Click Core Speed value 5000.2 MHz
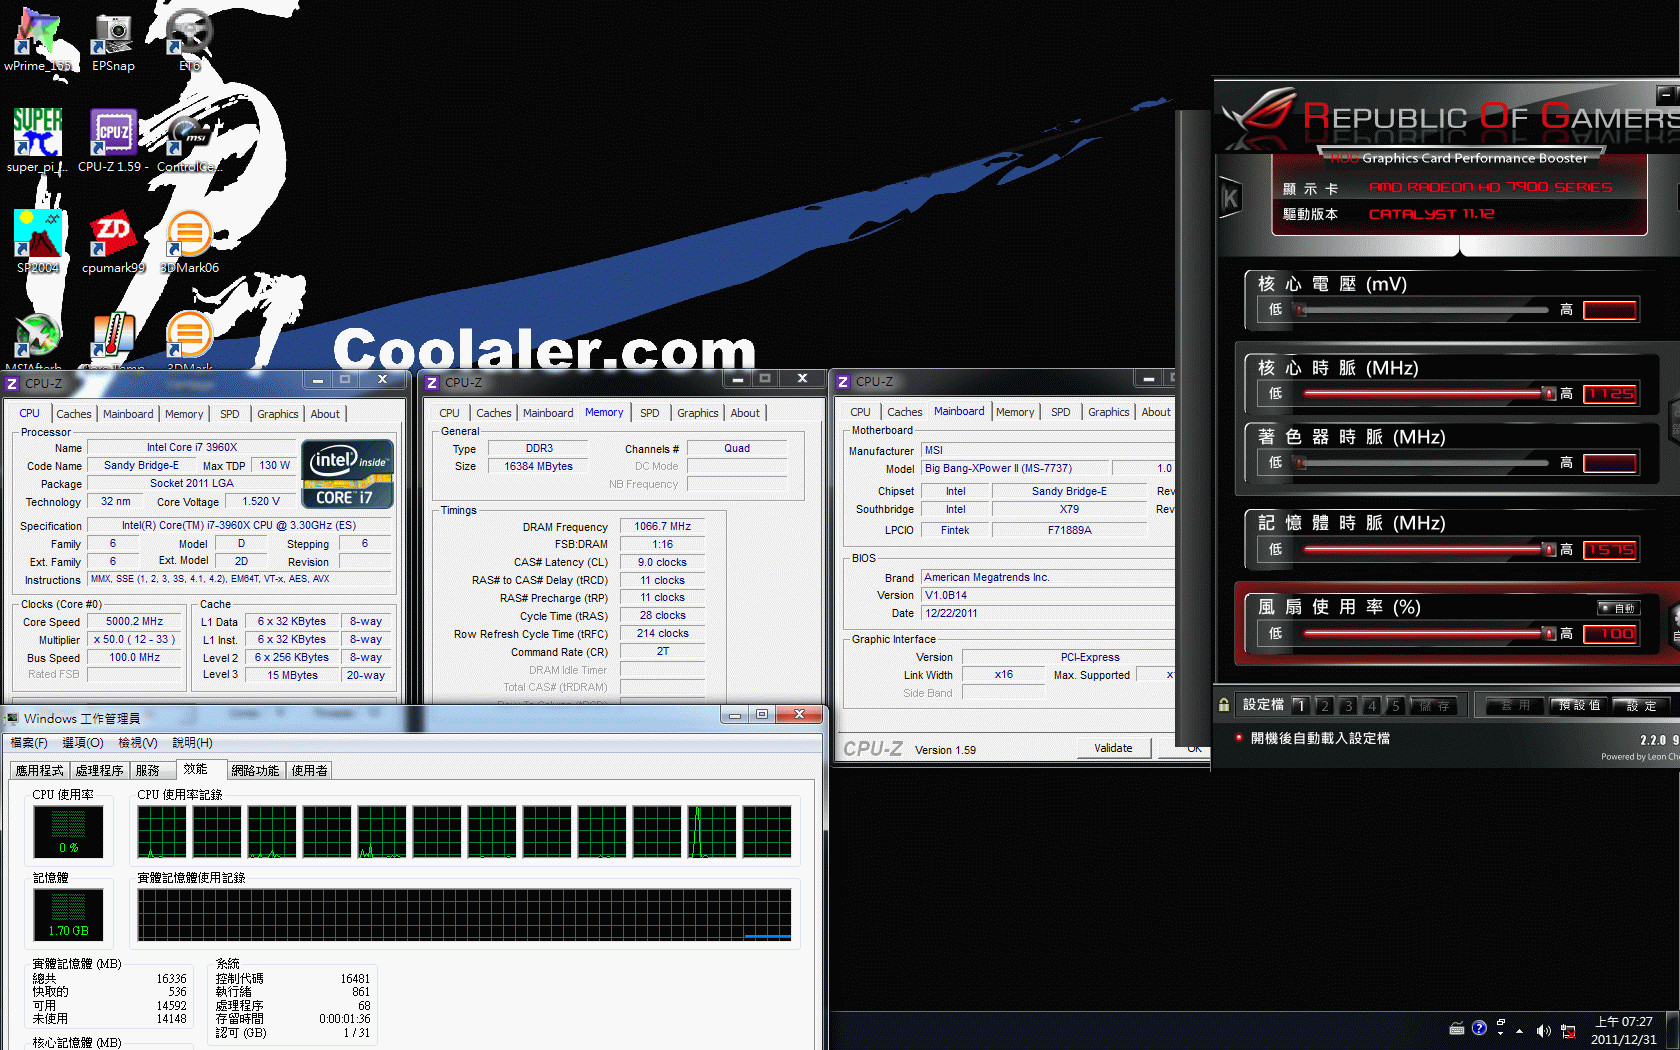Image resolution: width=1680 pixels, height=1050 pixels. pyautogui.click(x=135, y=621)
